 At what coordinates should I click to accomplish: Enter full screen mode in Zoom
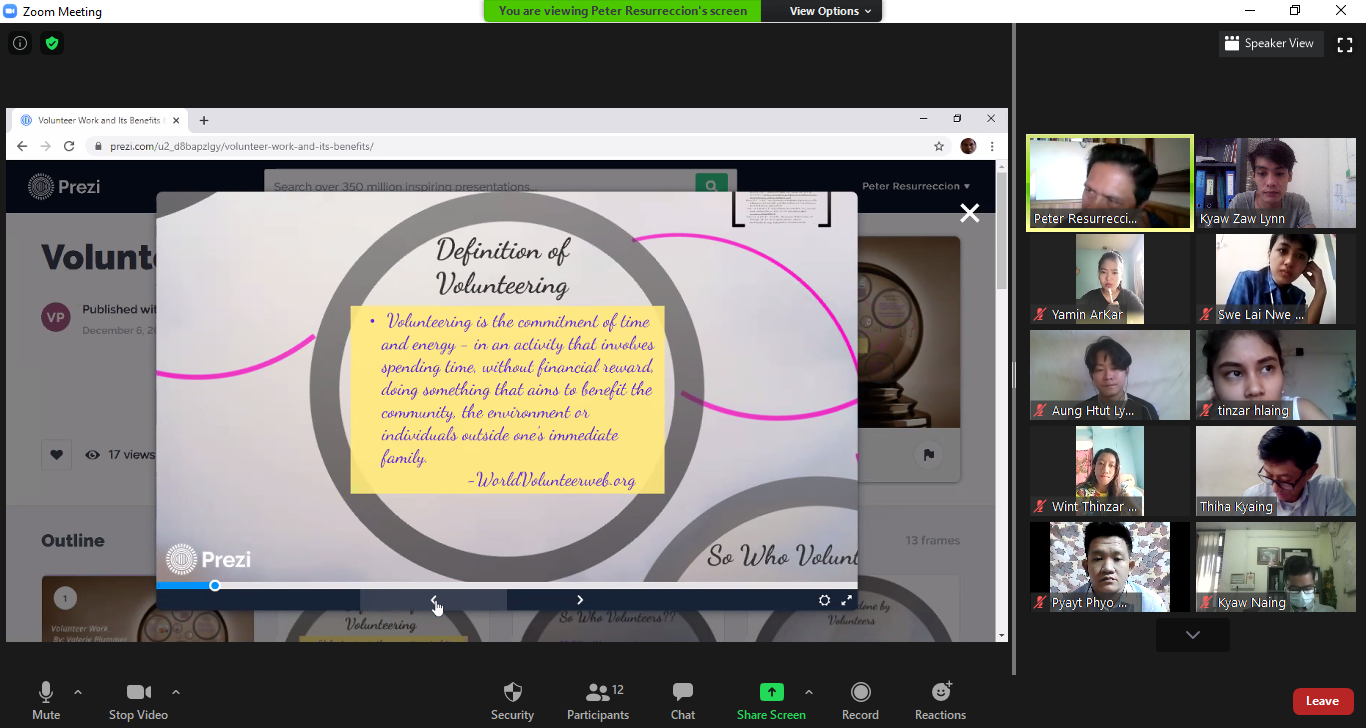pyautogui.click(x=1345, y=44)
